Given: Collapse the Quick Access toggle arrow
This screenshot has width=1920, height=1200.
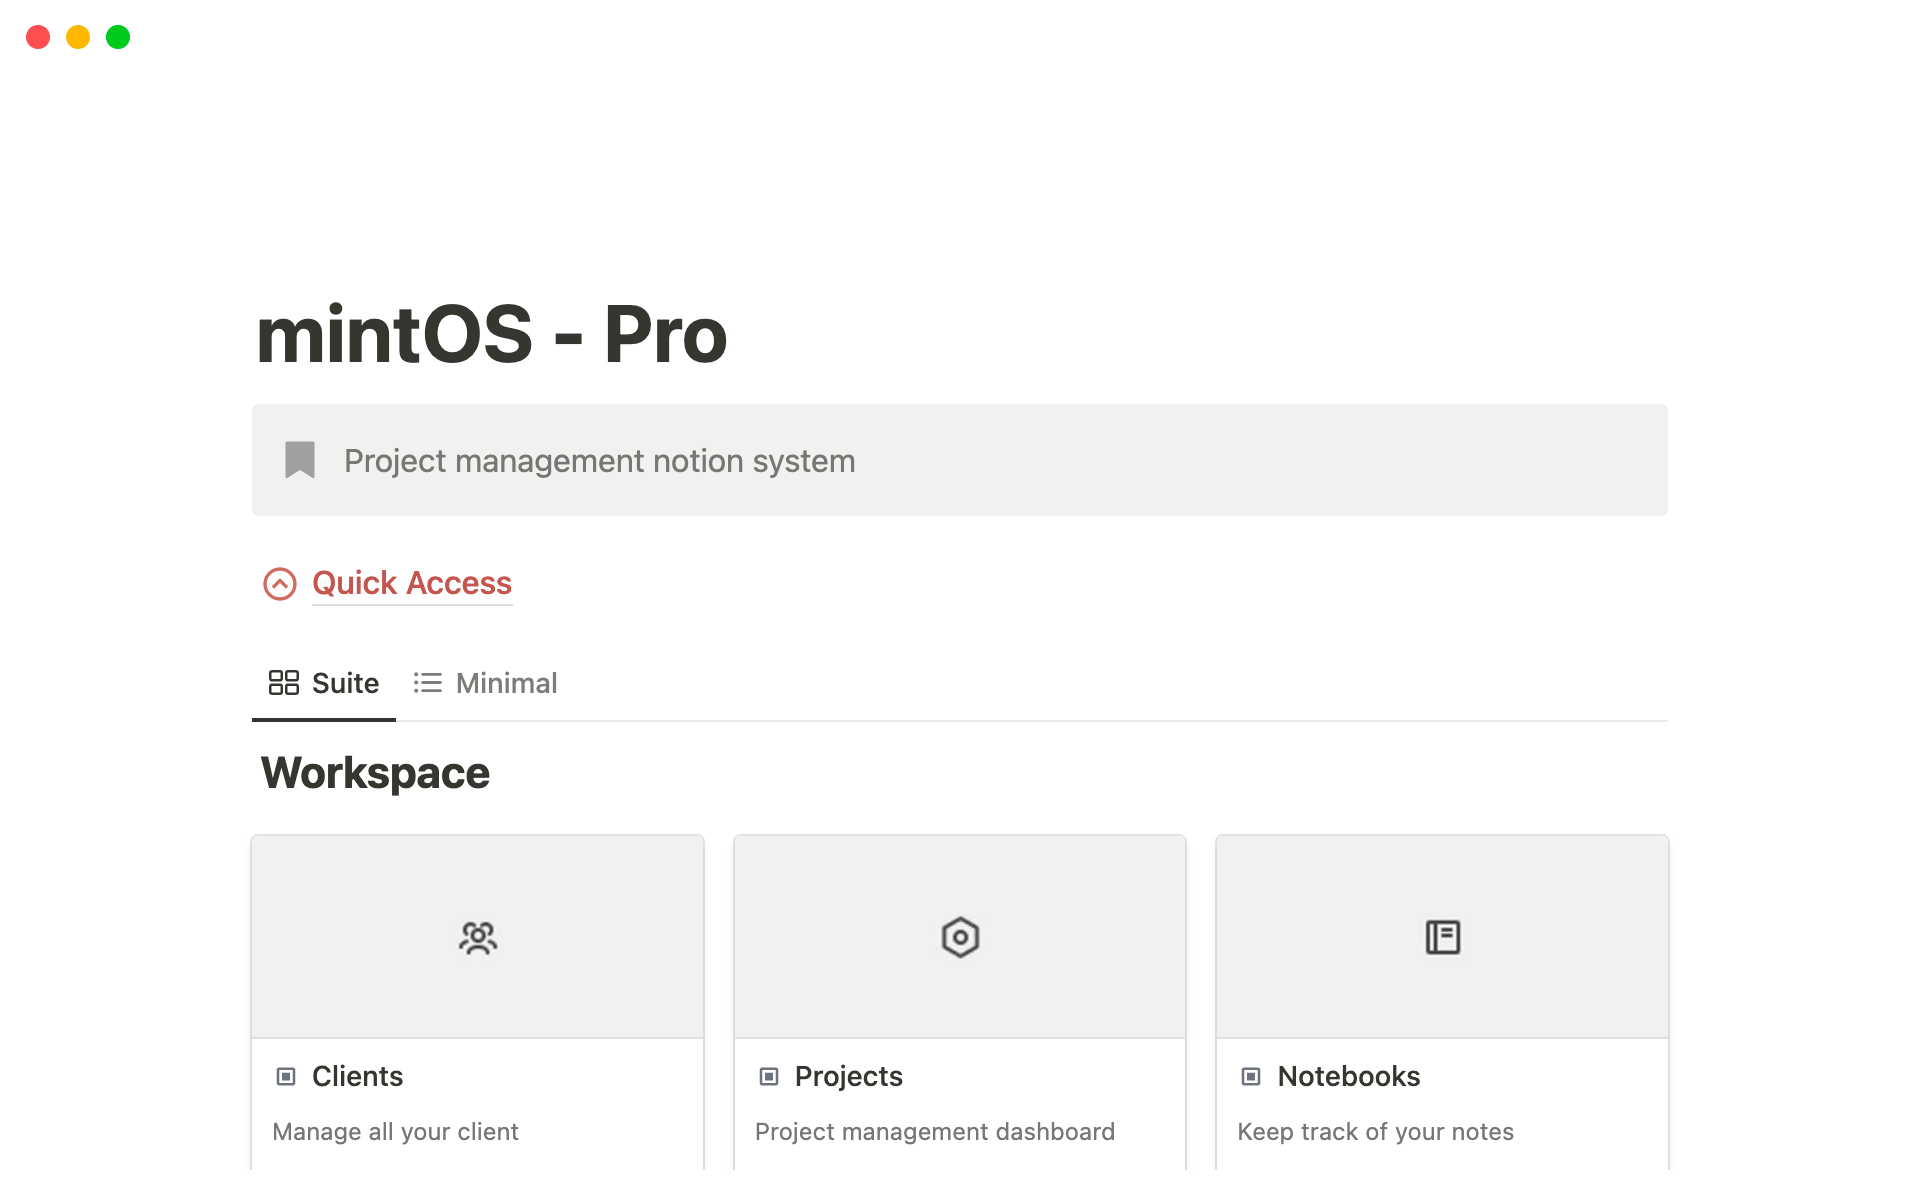Looking at the screenshot, I should tap(280, 584).
